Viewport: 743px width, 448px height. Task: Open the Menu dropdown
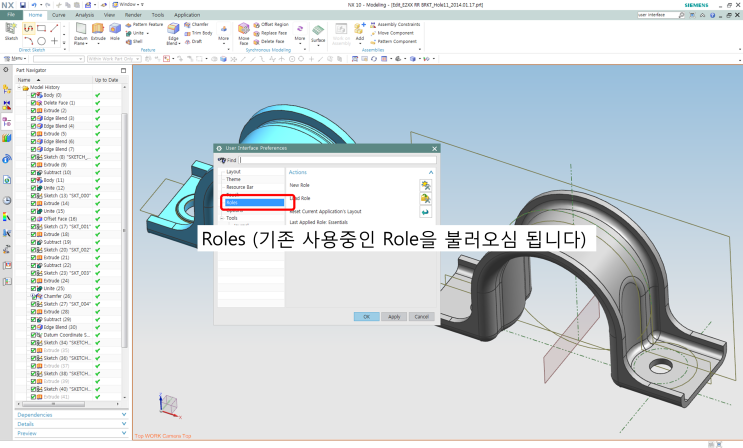click(x=15, y=59)
